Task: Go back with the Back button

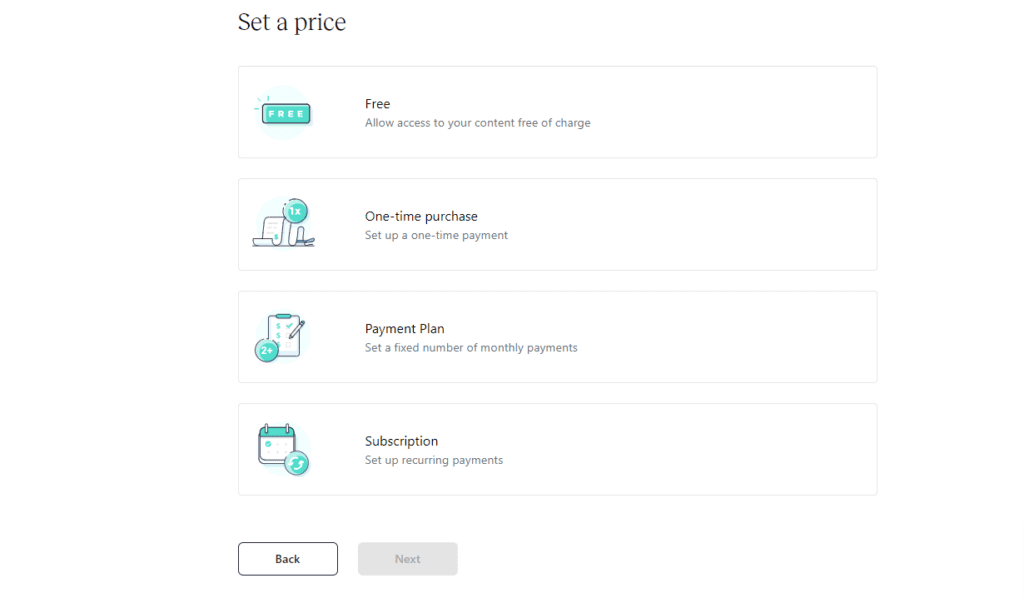Action: [x=288, y=559]
